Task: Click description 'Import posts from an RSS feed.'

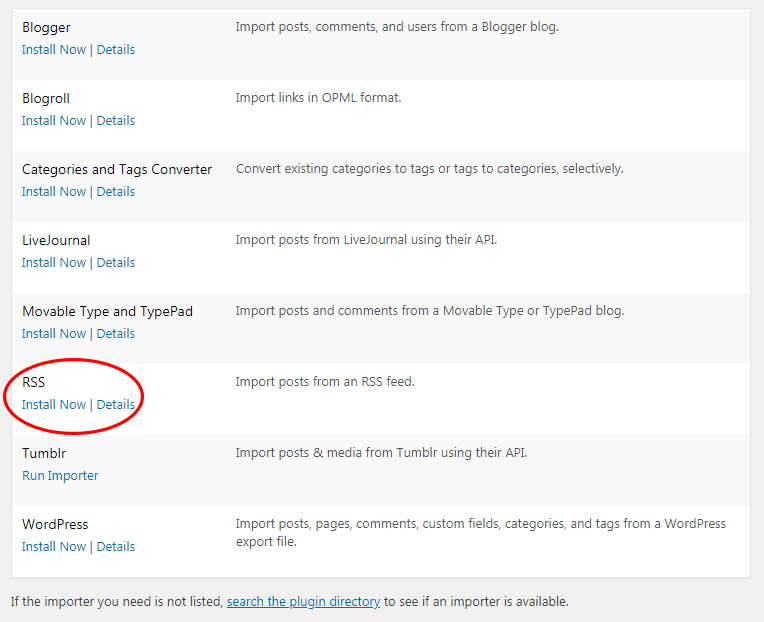Action: pos(325,382)
